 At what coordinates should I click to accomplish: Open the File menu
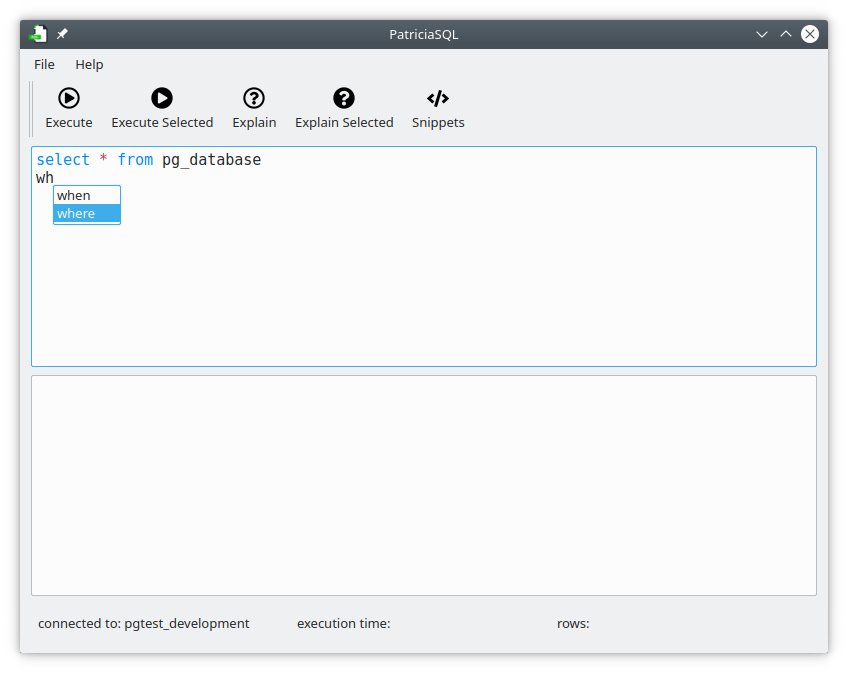44,64
